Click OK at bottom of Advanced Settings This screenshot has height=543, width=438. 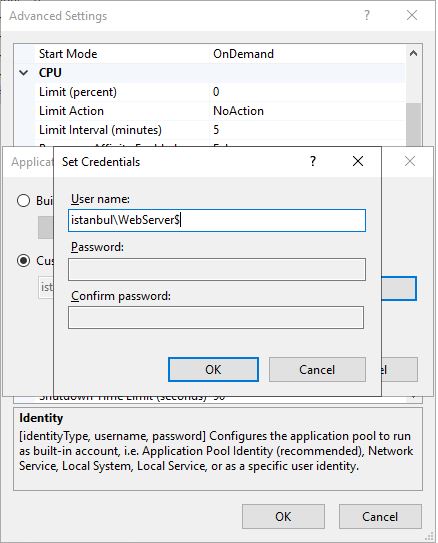point(283,516)
